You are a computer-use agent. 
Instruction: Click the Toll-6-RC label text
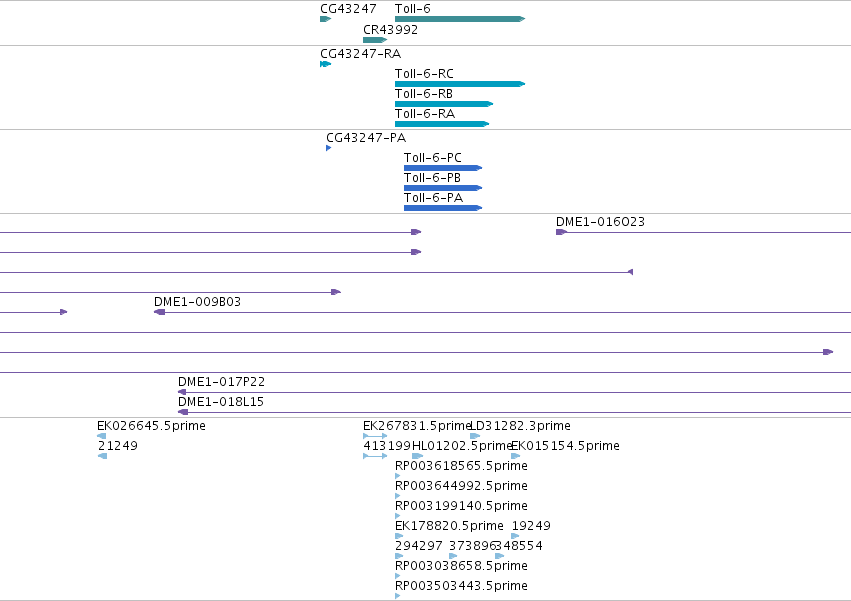tap(424, 74)
